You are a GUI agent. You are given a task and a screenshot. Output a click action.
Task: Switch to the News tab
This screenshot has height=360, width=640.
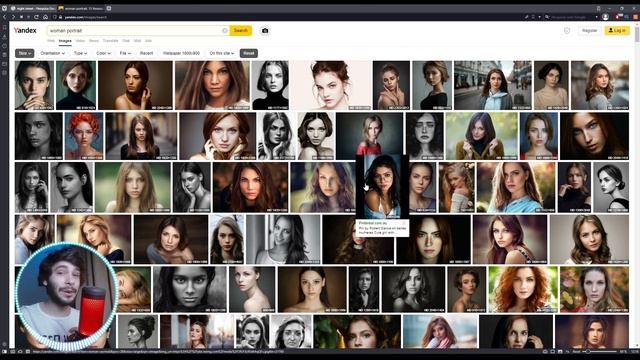94,41
